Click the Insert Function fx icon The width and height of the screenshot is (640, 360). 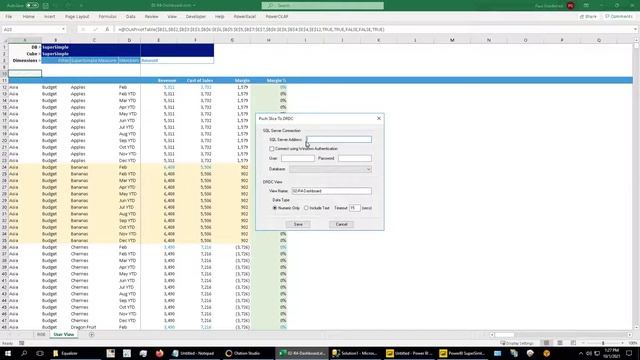coord(107,29)
